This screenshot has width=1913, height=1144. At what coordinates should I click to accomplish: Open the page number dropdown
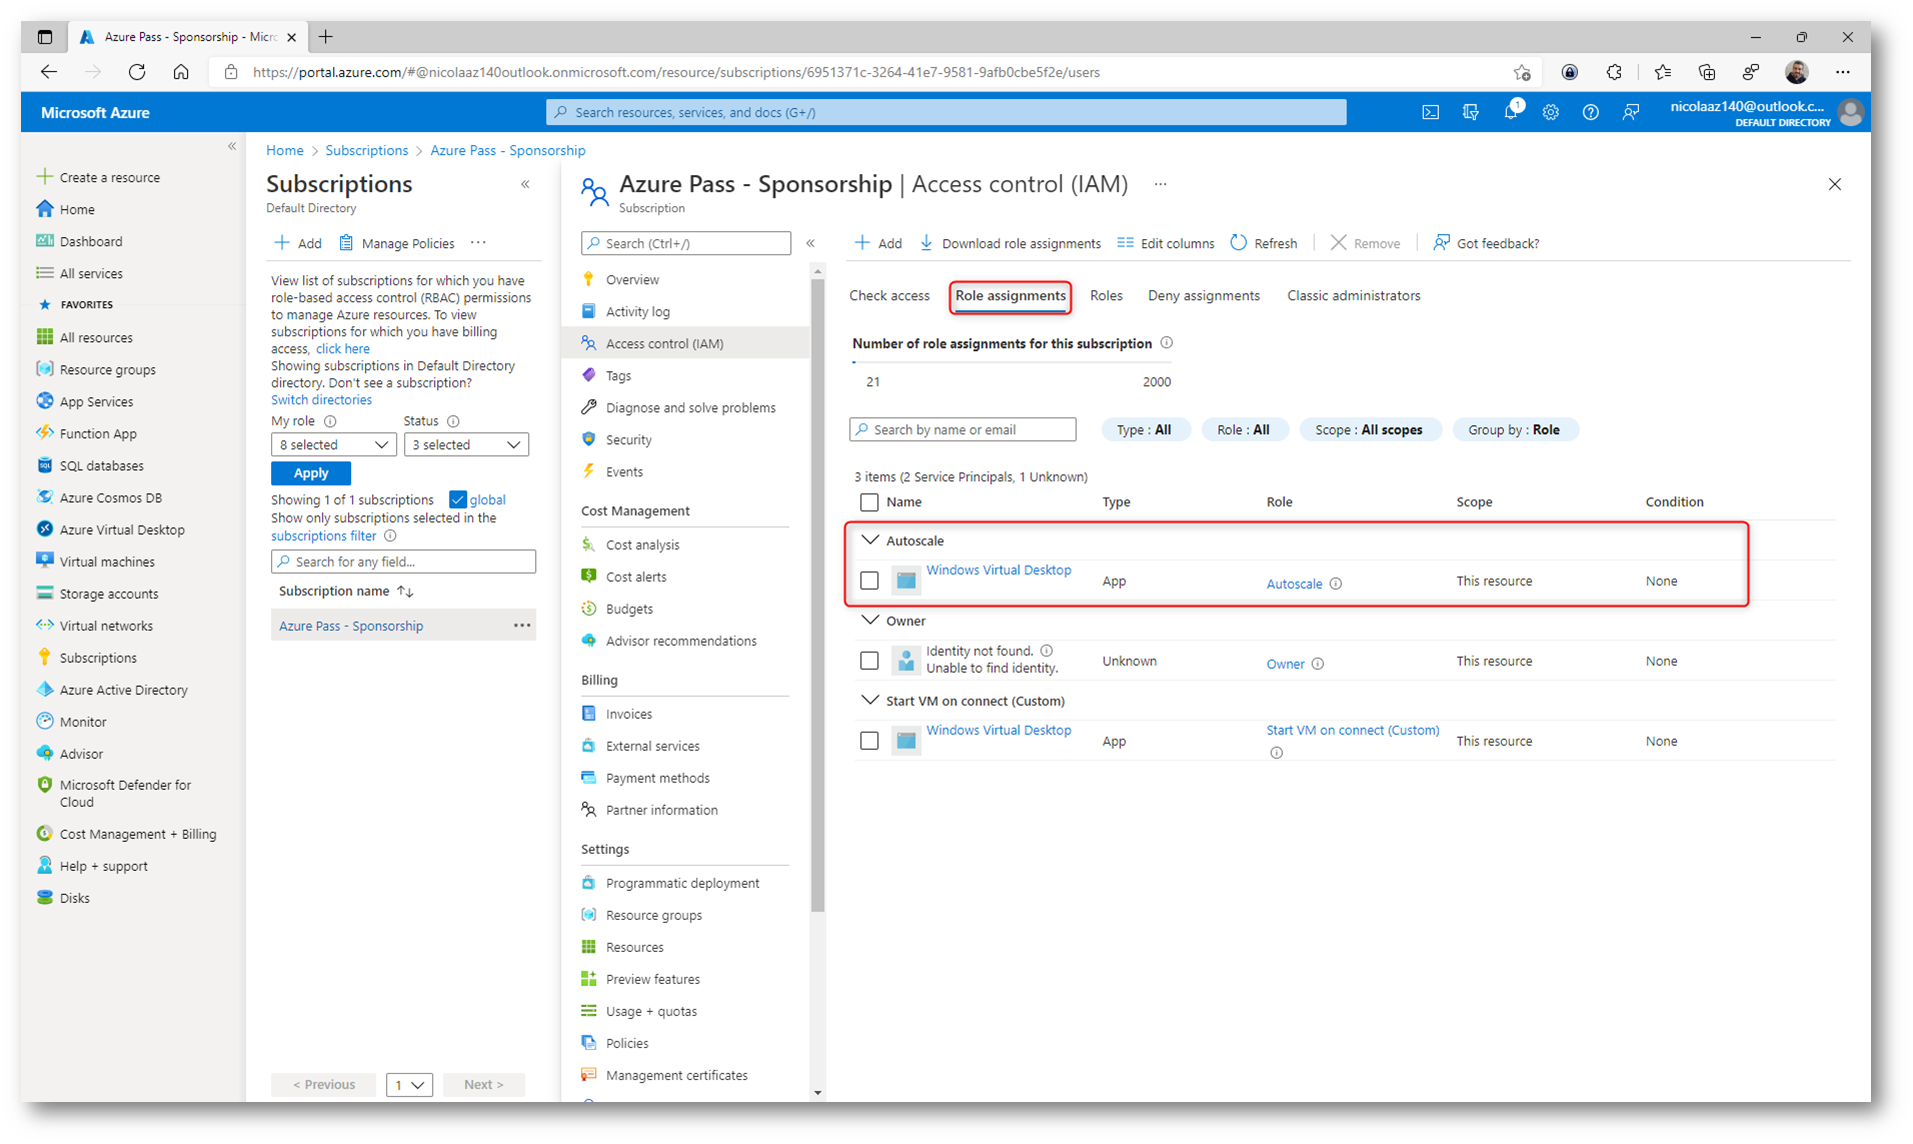click(x=410, y=1084)
